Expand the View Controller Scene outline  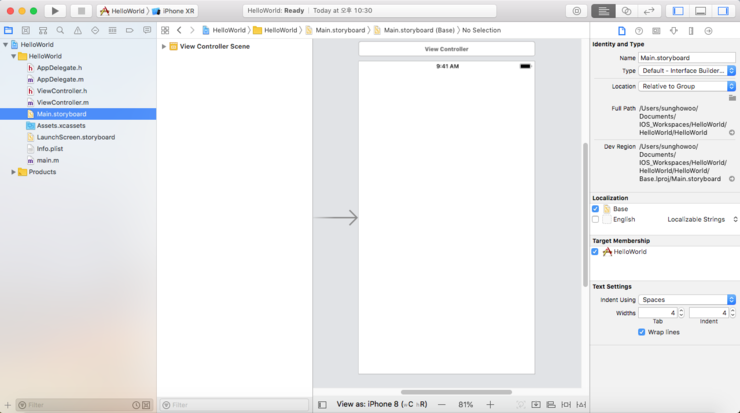(x=164, y=46)
